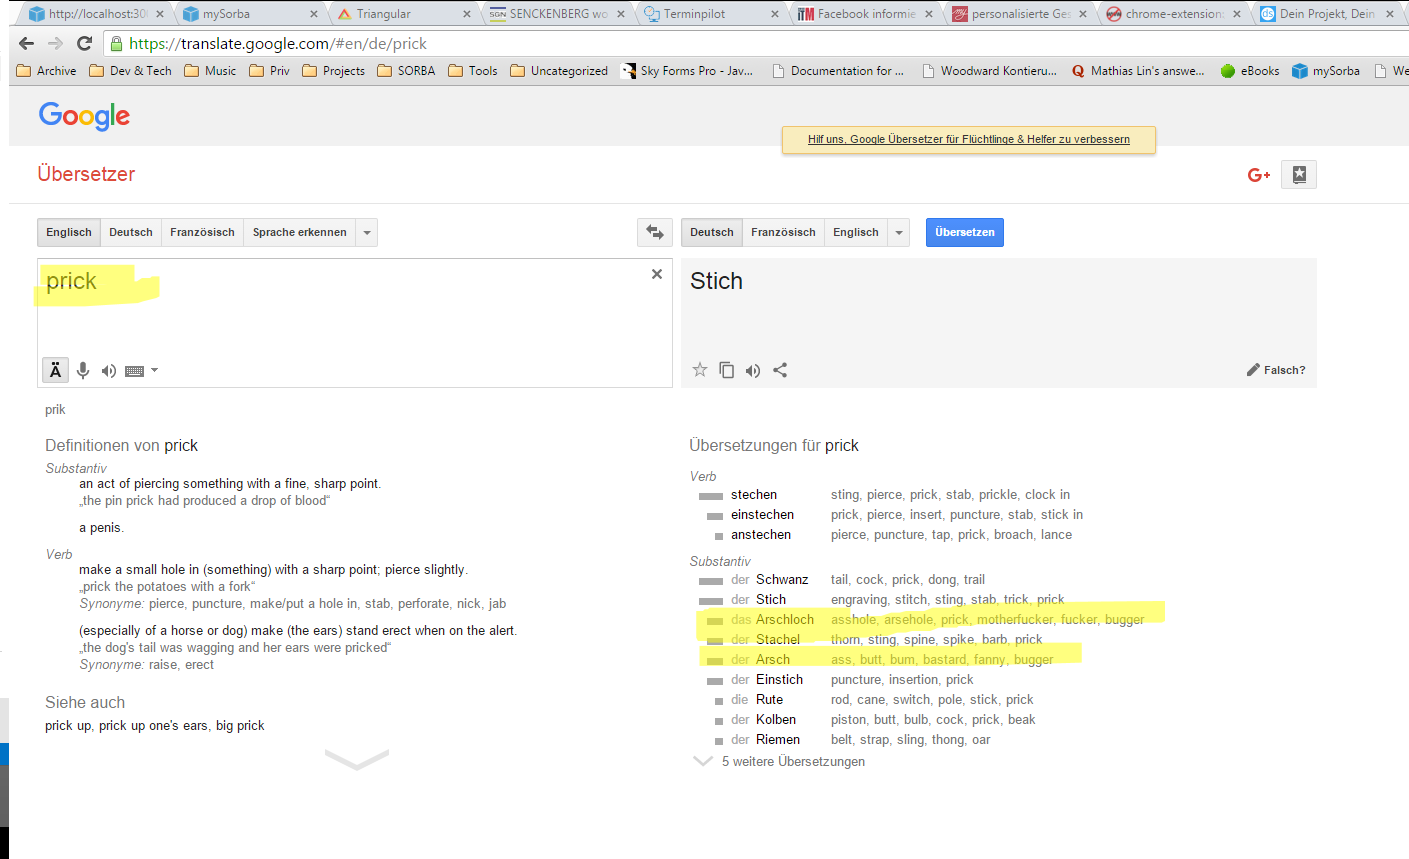Swap source and target languages
1409x859 pixels.
(x=655, y=232)
